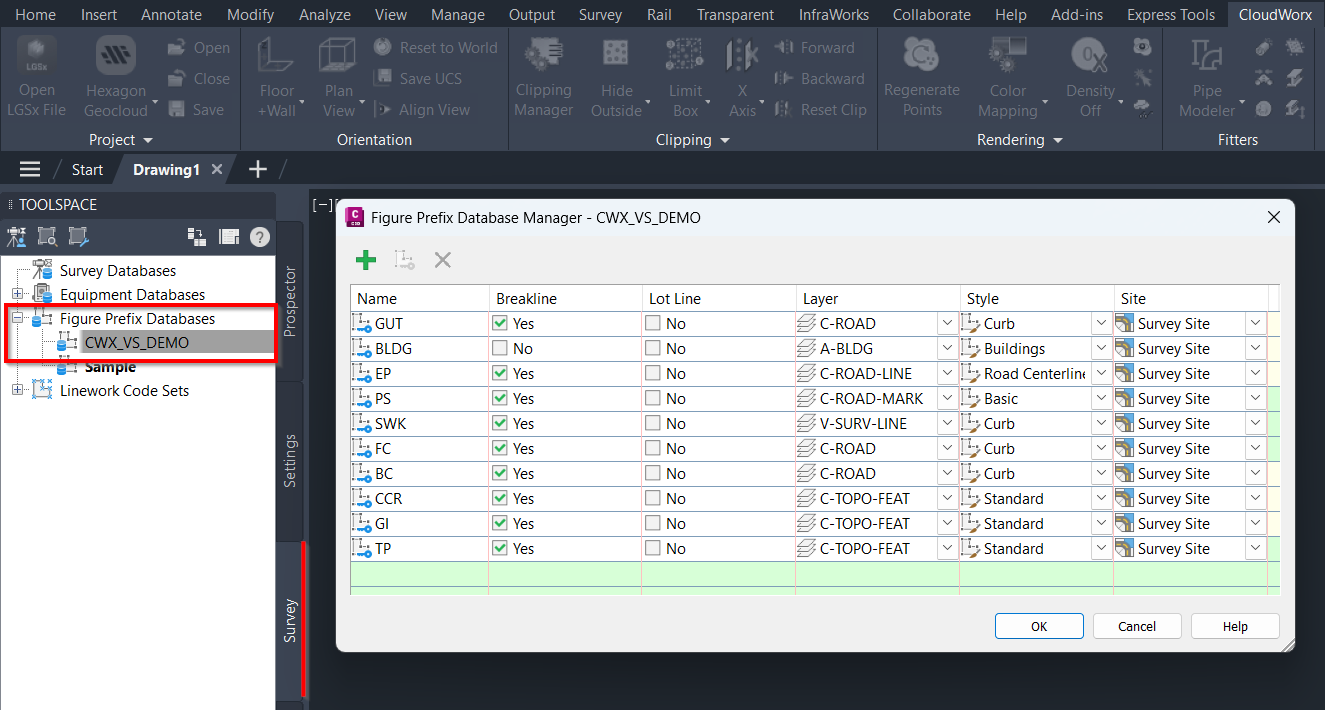Click the first Toolspace toolbar survey icon
The width and height of the screenshot is (1325, 710).
[x=17, y=237]
